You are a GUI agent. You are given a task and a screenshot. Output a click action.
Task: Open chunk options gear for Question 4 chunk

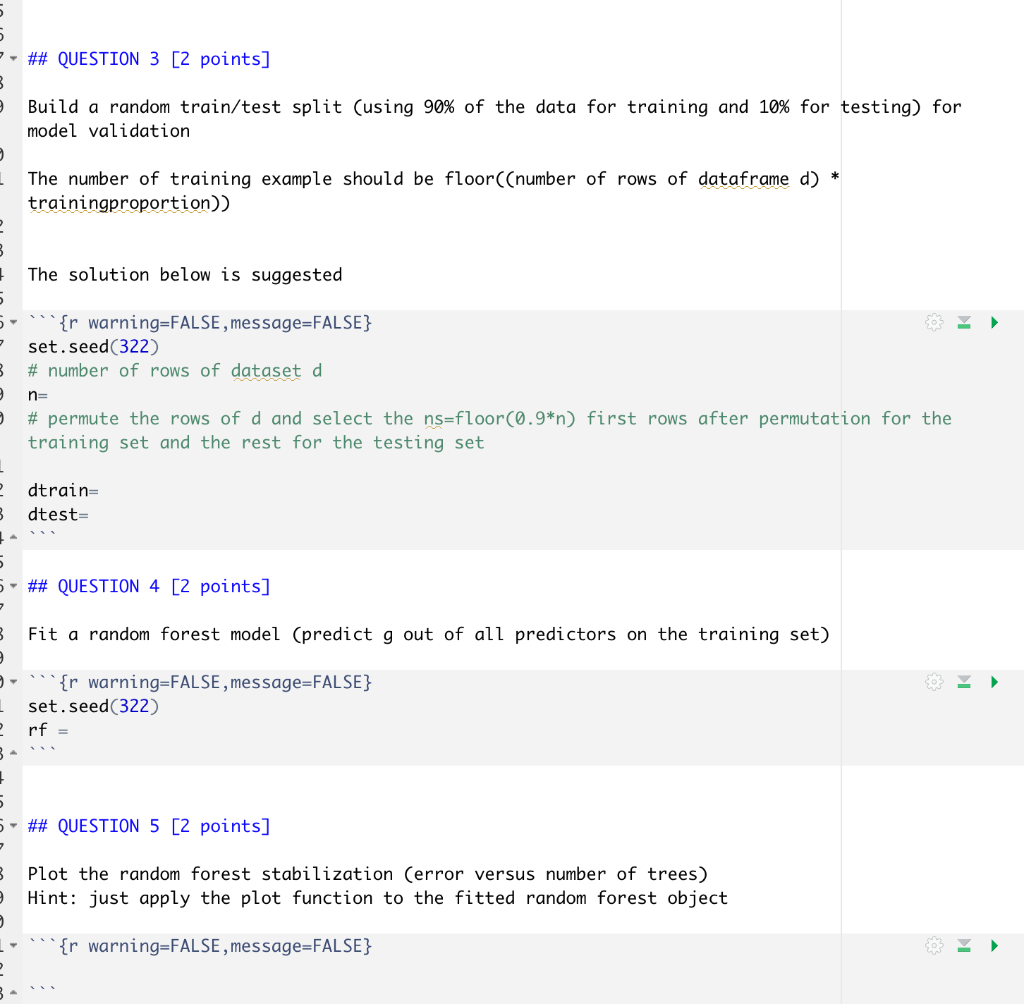pyautogui.click(x=934, y=682)
